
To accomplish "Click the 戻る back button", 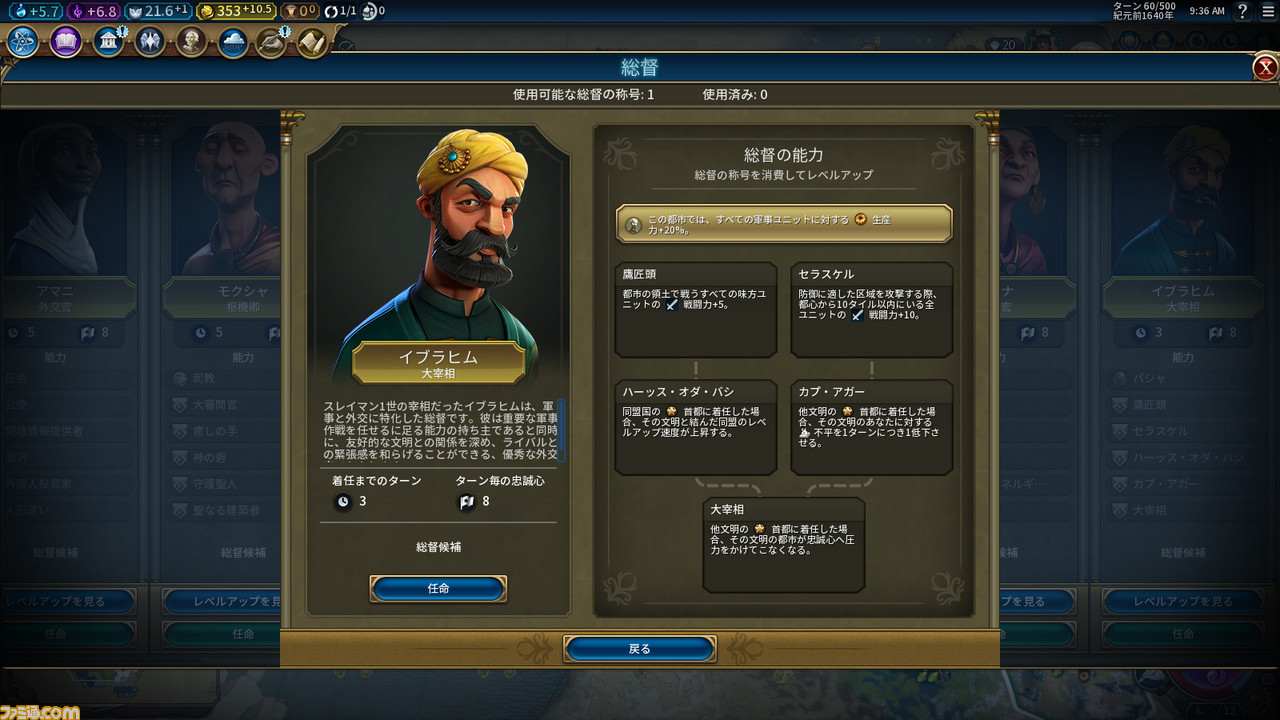I will [x=640, y=649].
